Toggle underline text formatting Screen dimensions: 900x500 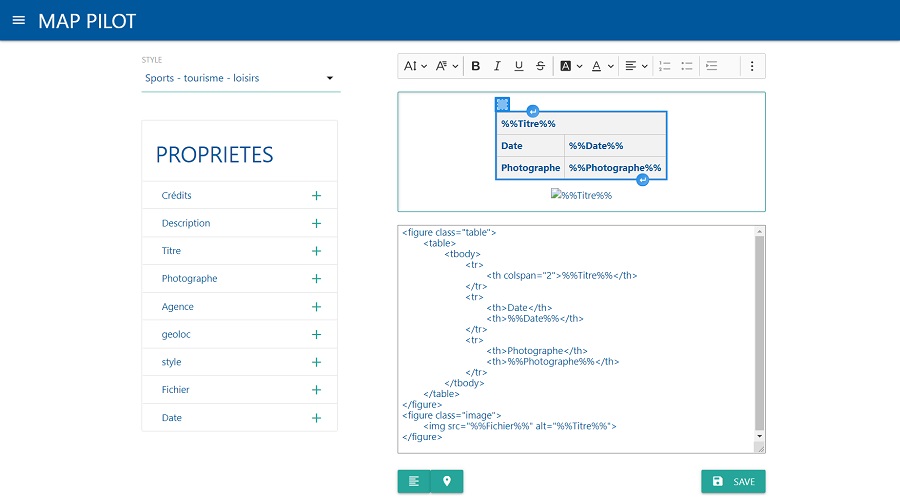518,66
